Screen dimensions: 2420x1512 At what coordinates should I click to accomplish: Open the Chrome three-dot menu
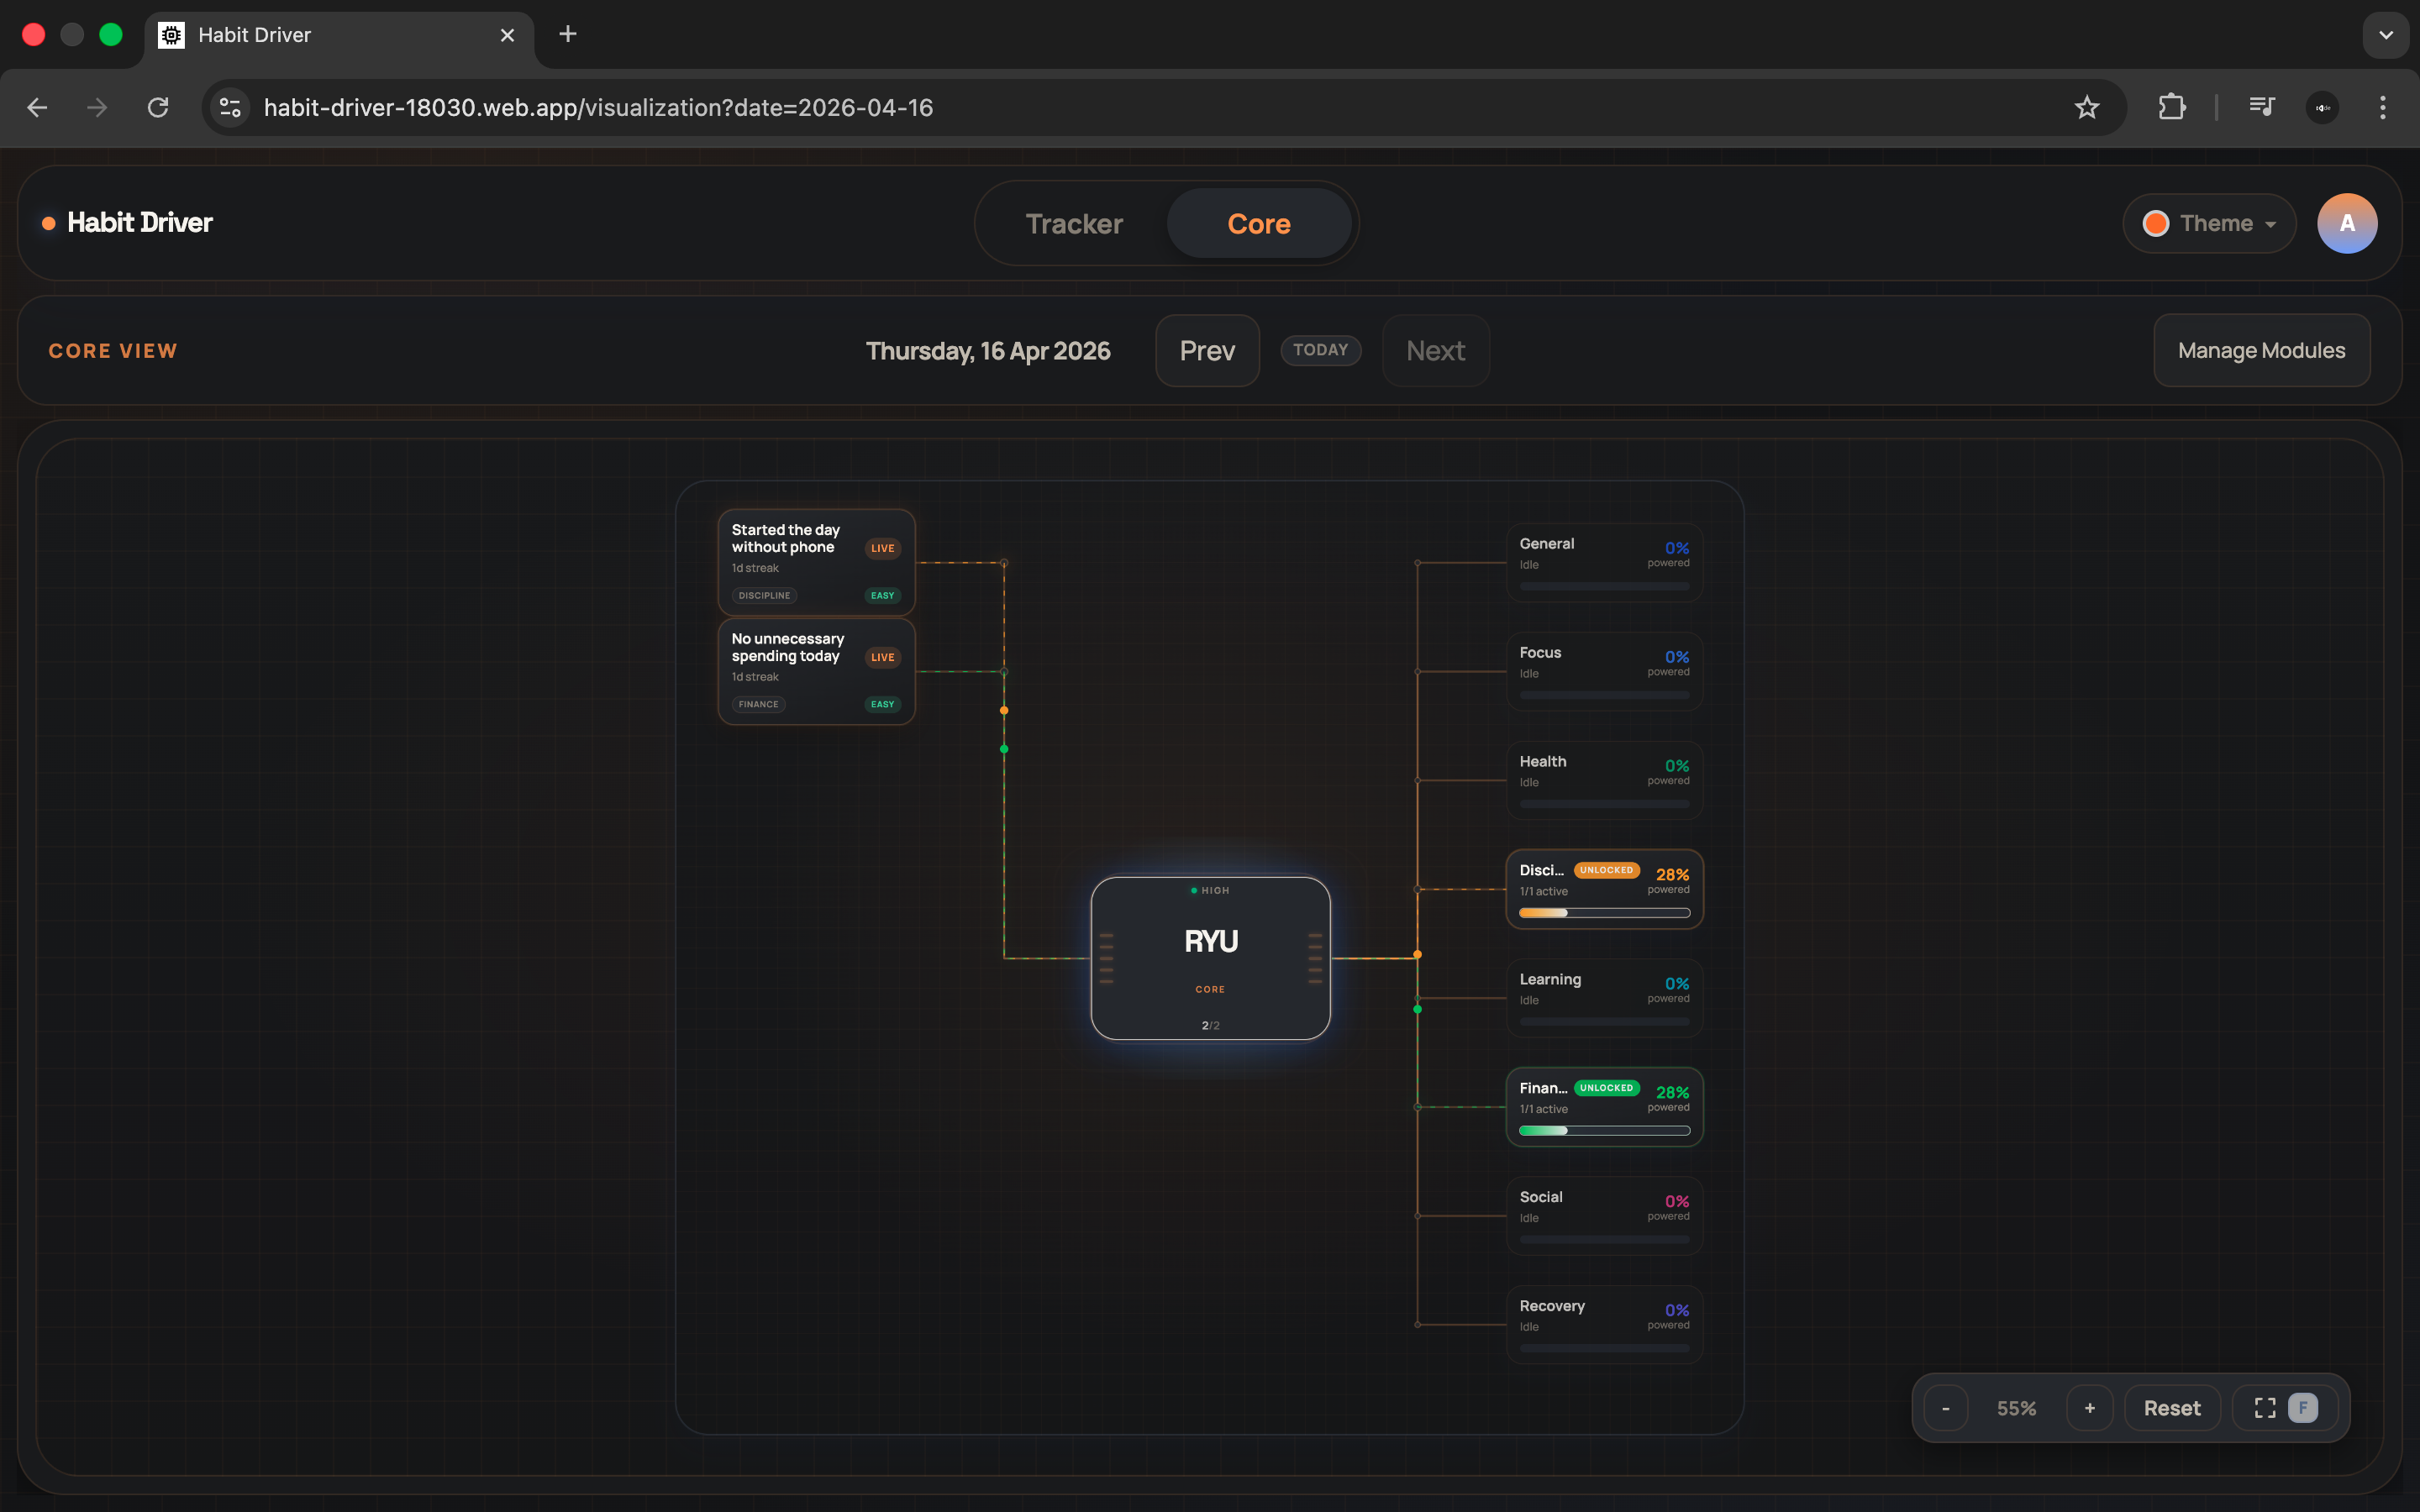coord(2383,107)
